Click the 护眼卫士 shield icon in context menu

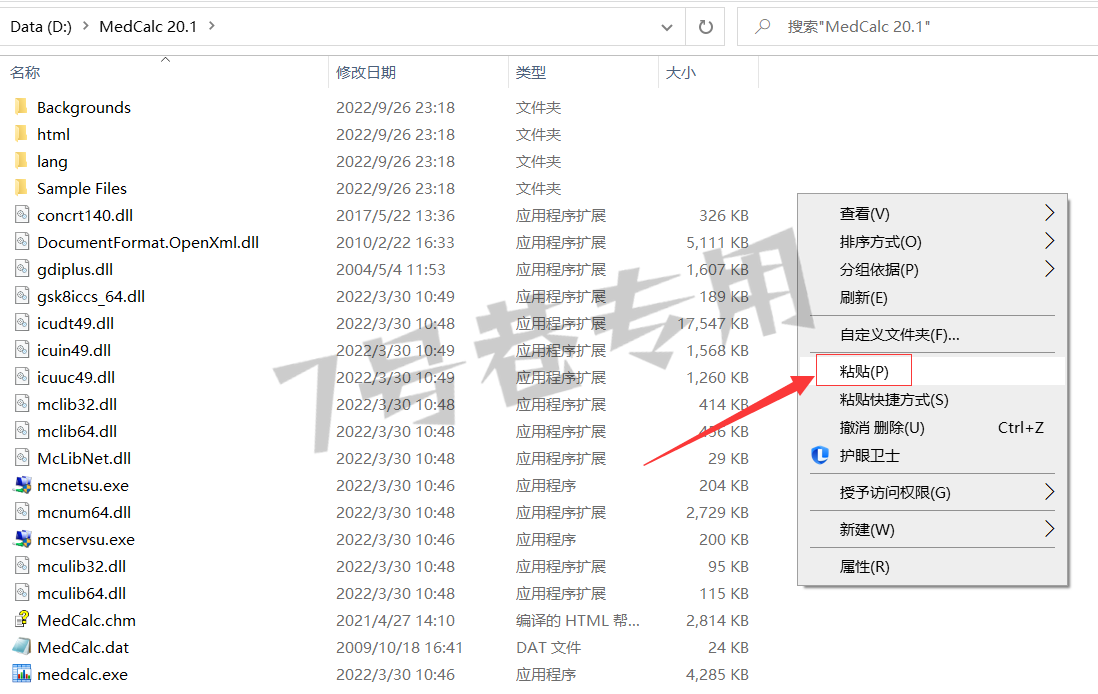click(820, 456)
